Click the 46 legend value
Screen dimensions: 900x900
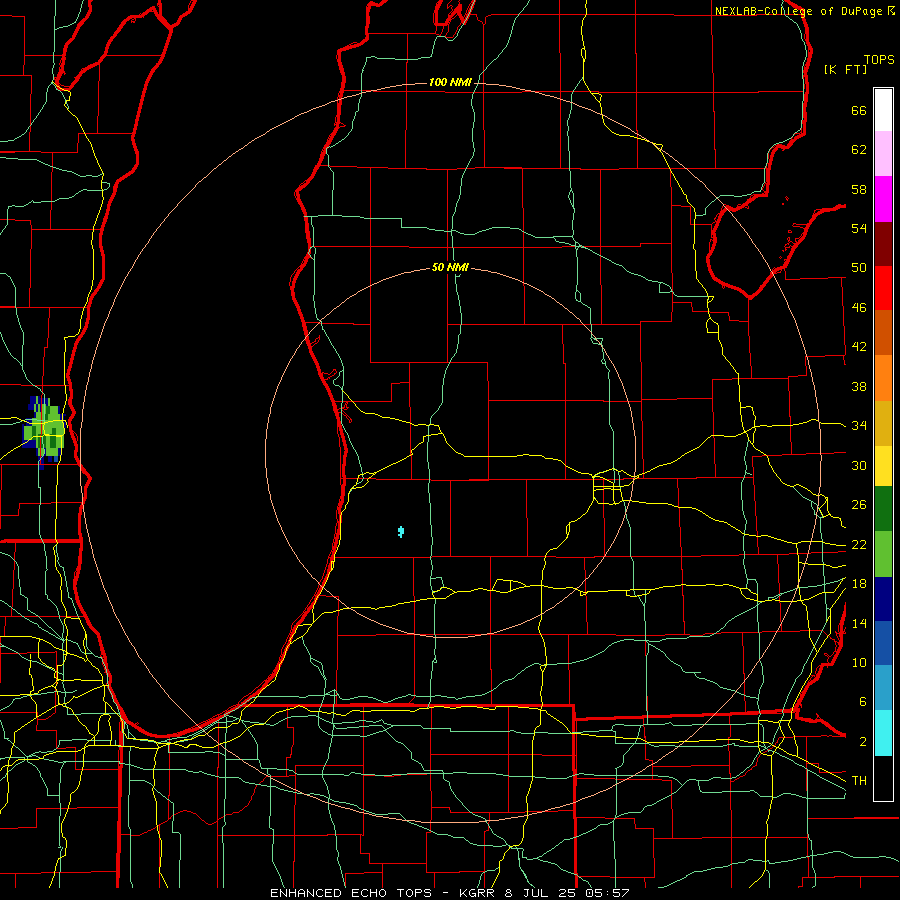[859, 308]
